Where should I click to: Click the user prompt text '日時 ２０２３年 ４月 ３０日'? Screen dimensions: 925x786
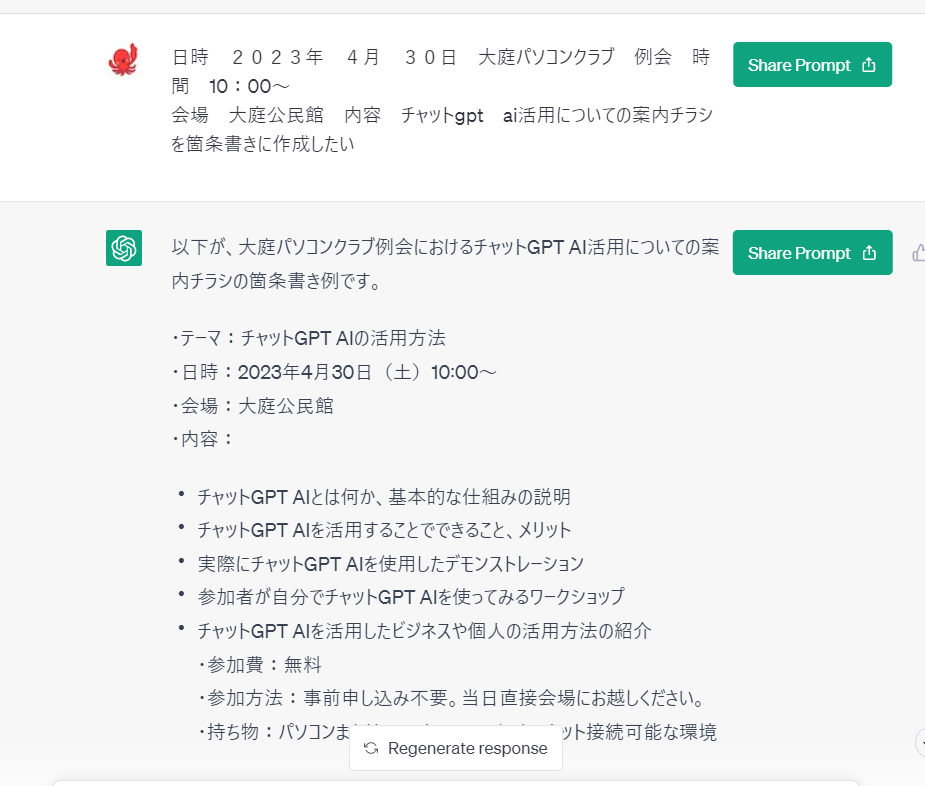coord(314,57)
